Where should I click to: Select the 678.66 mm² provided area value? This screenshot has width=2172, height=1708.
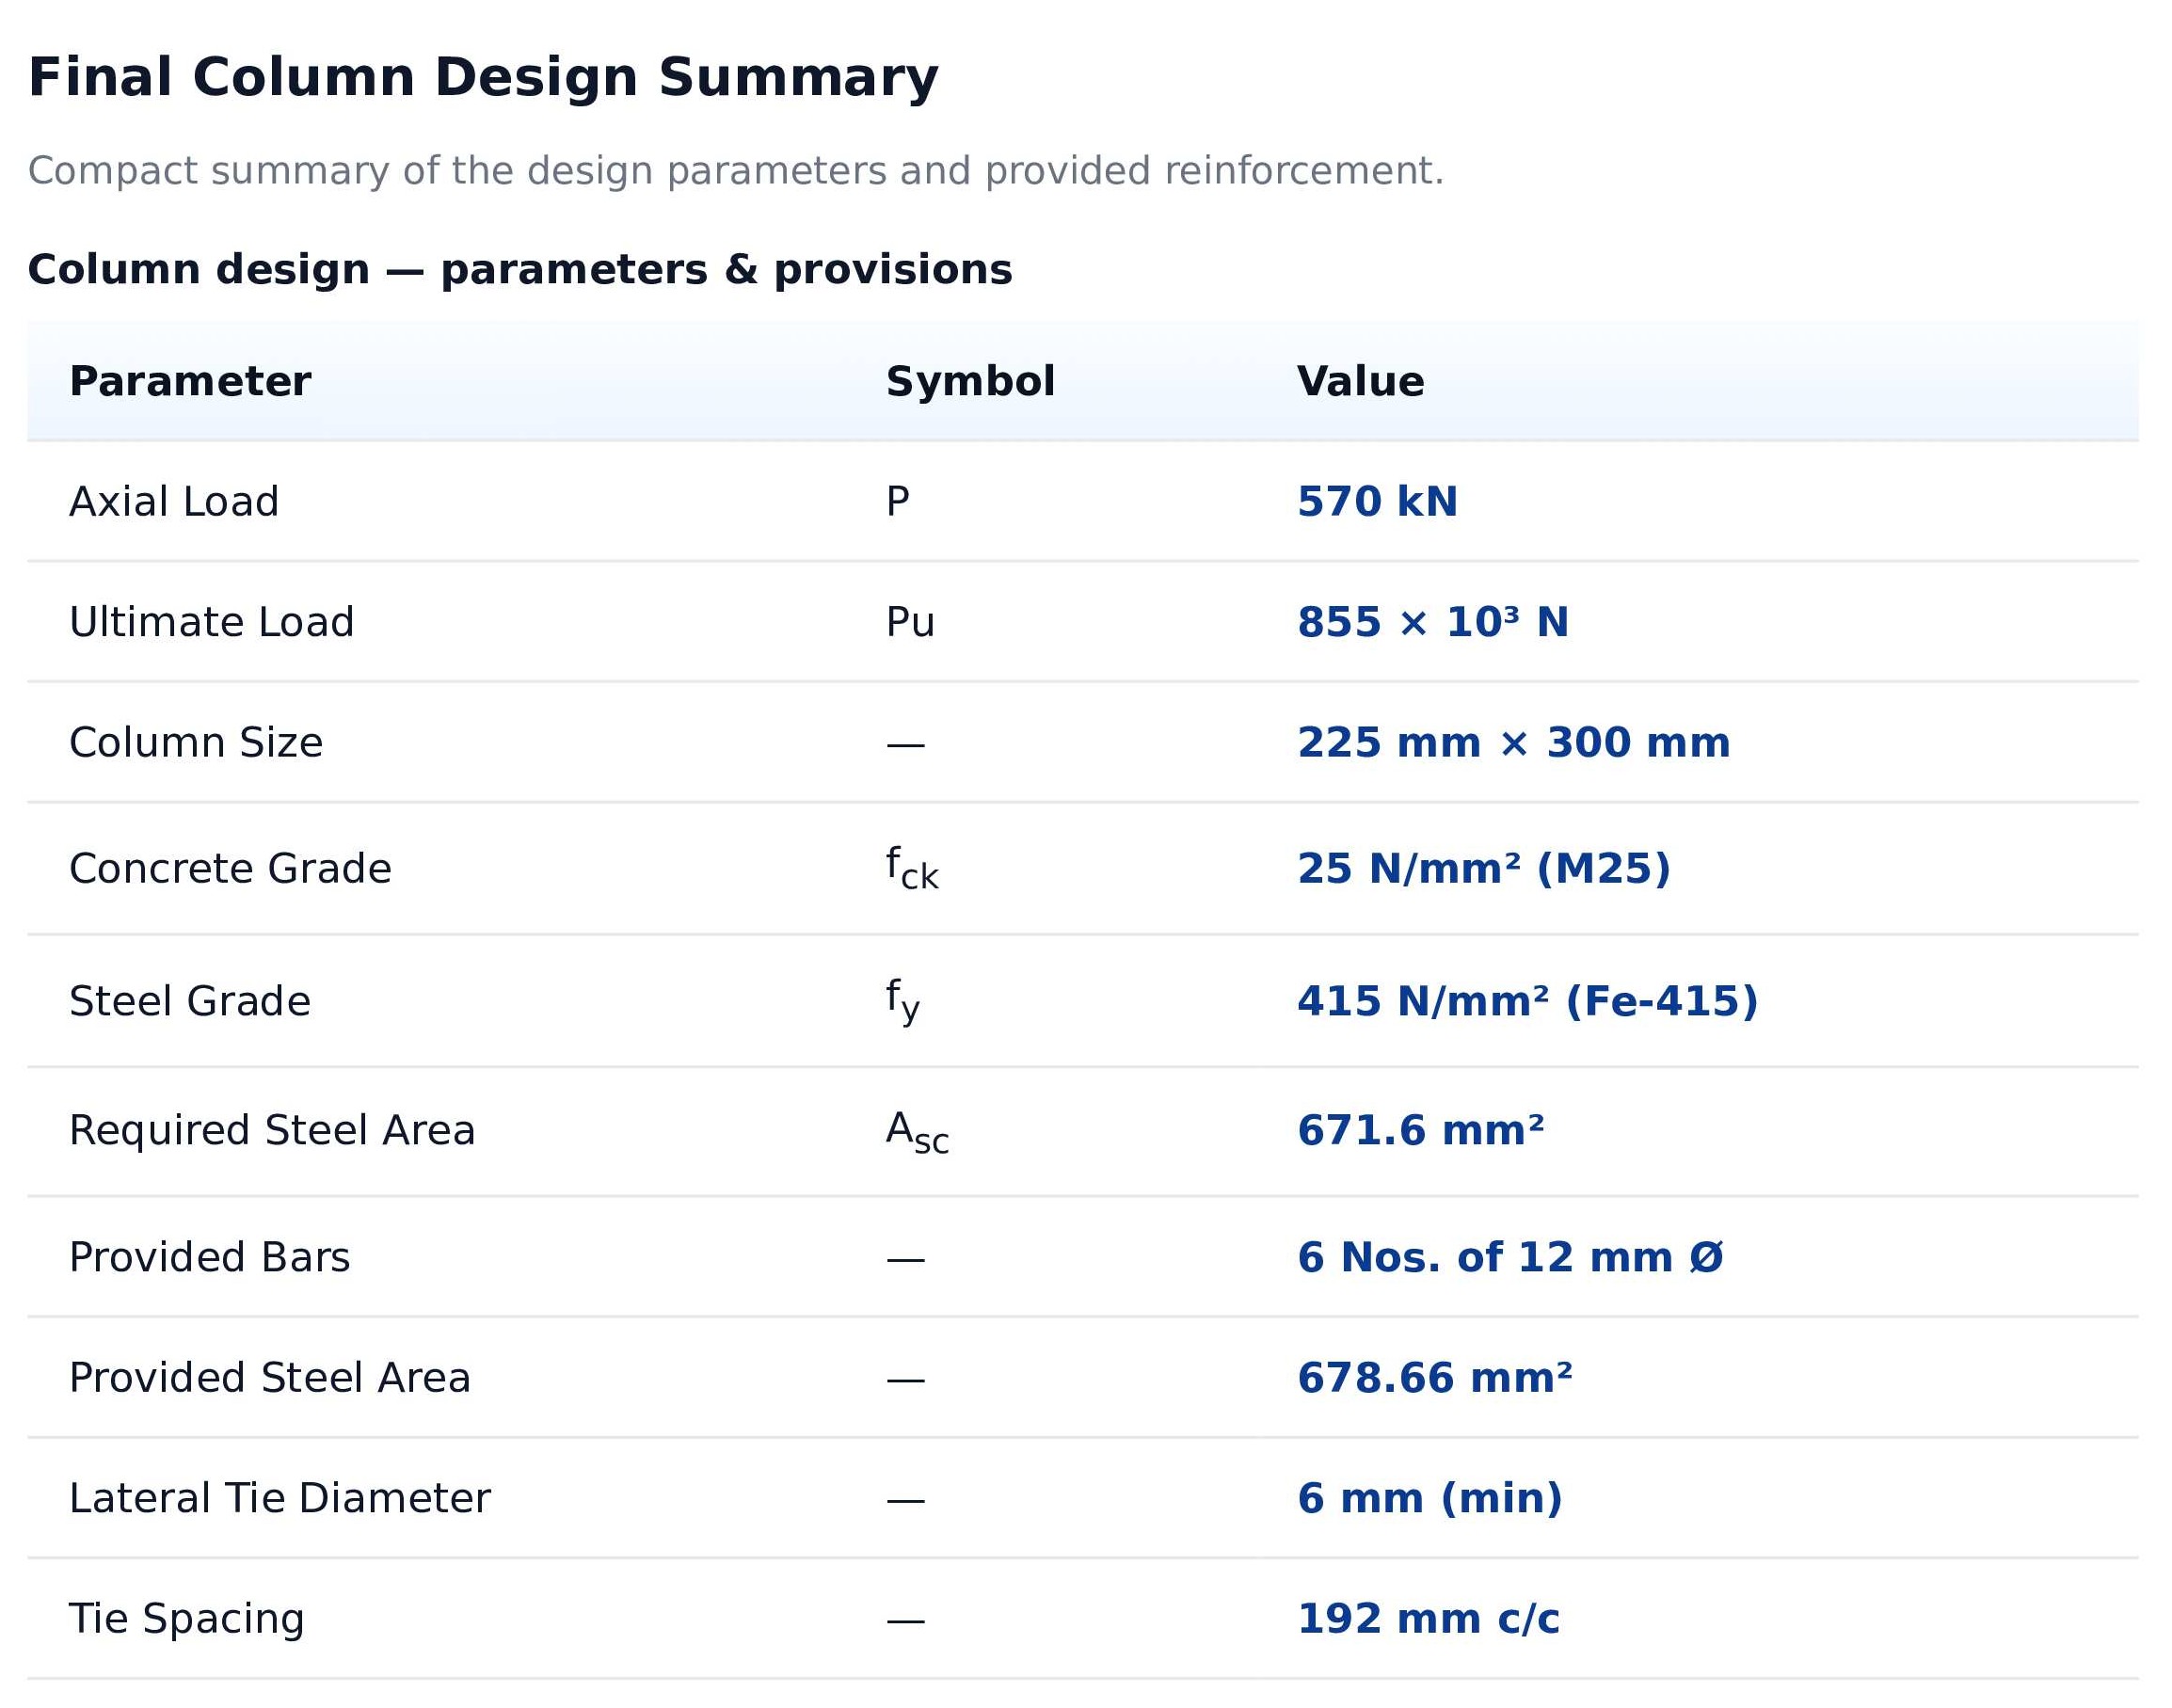[x=1434, y=1378]
